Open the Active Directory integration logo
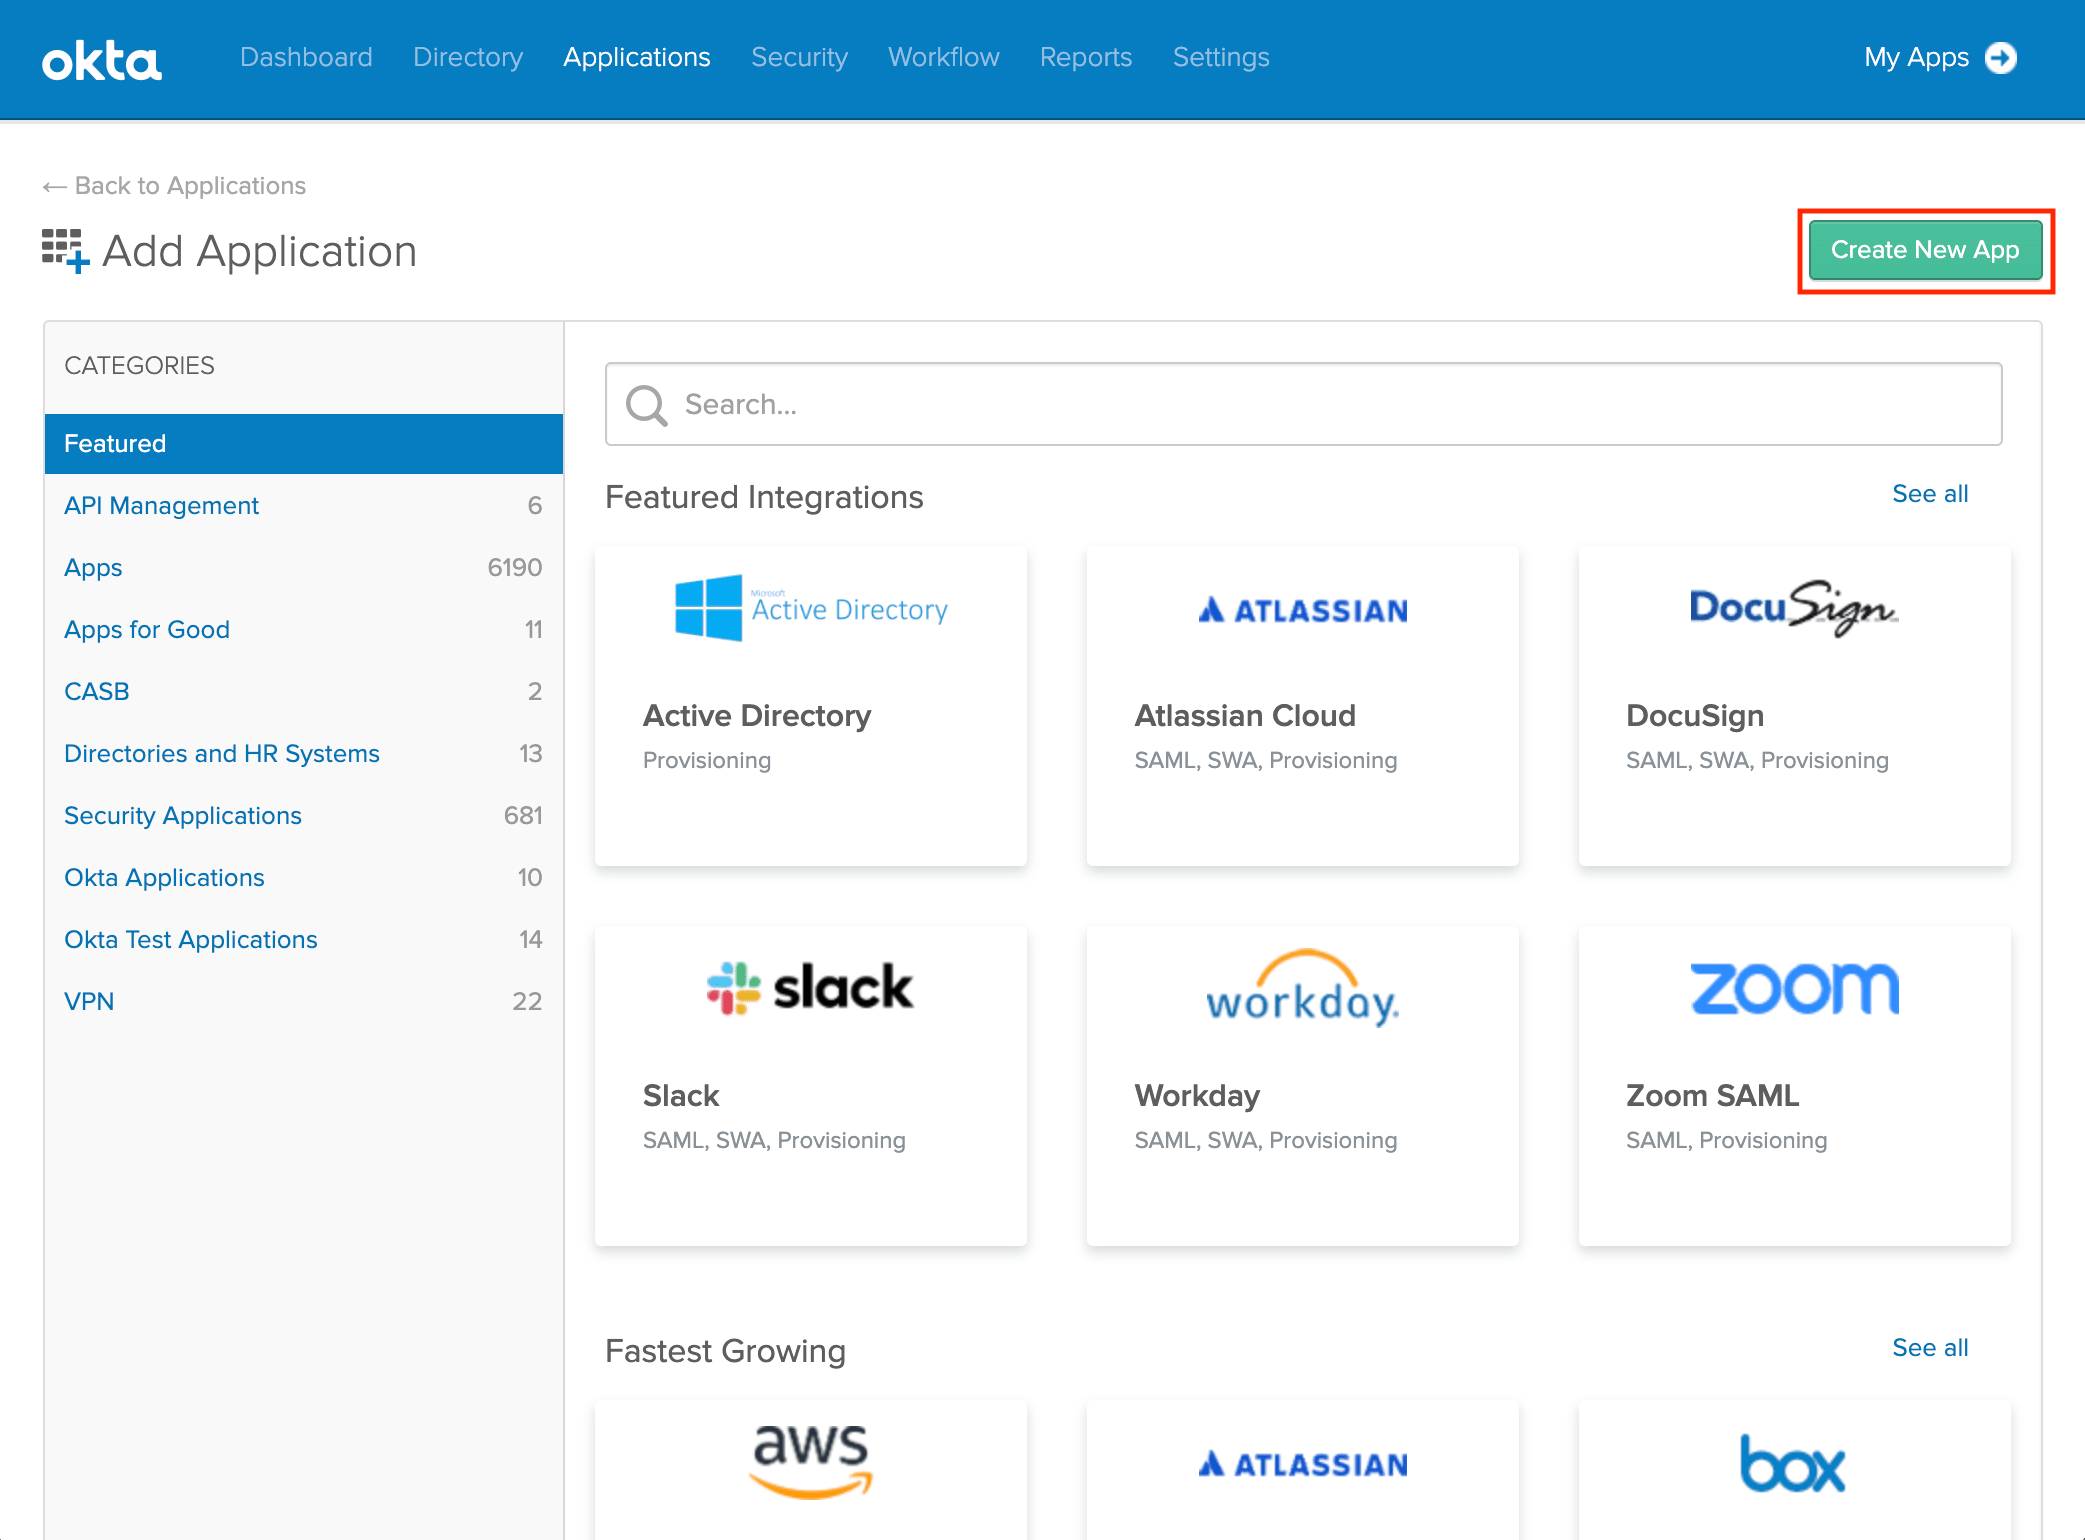 pos(810,608)
